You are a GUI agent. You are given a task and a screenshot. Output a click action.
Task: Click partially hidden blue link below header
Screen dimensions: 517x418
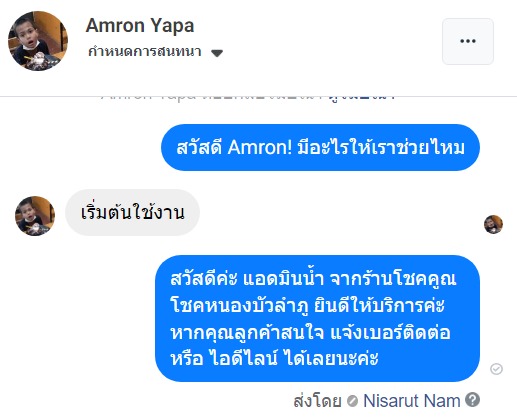(x=362, y=97)
